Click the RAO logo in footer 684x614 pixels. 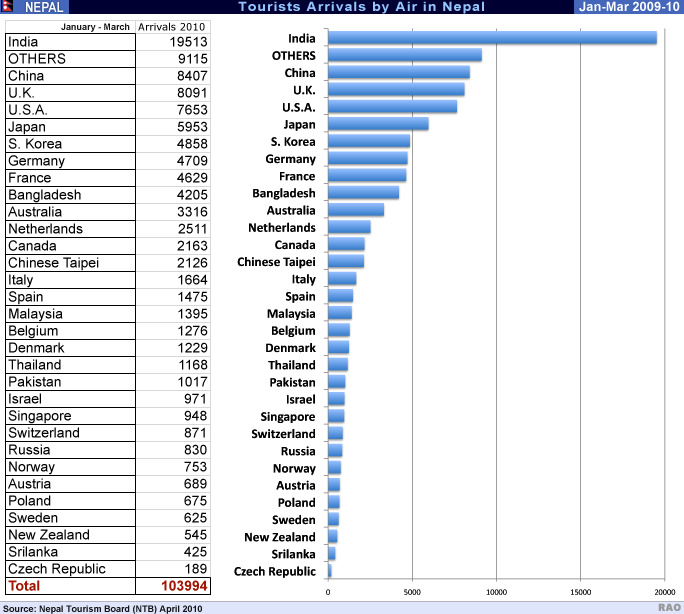tap(669, 607)
